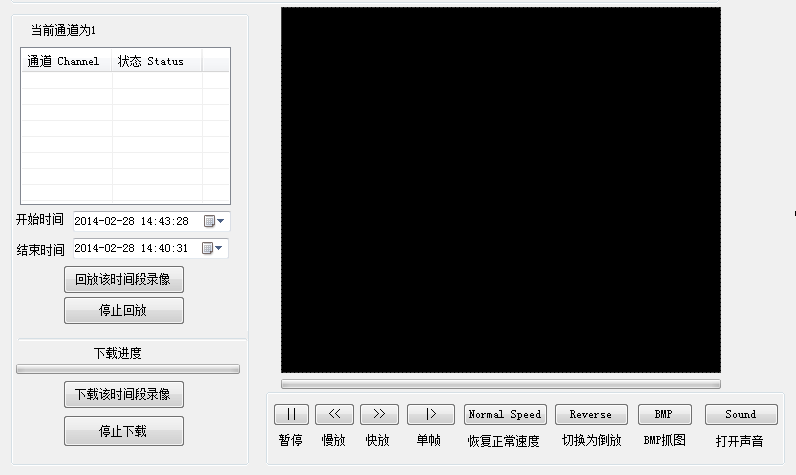Download recording for the selected period
Screen dimensions: 796x475
pyautogui.click(x=124, y=394)
